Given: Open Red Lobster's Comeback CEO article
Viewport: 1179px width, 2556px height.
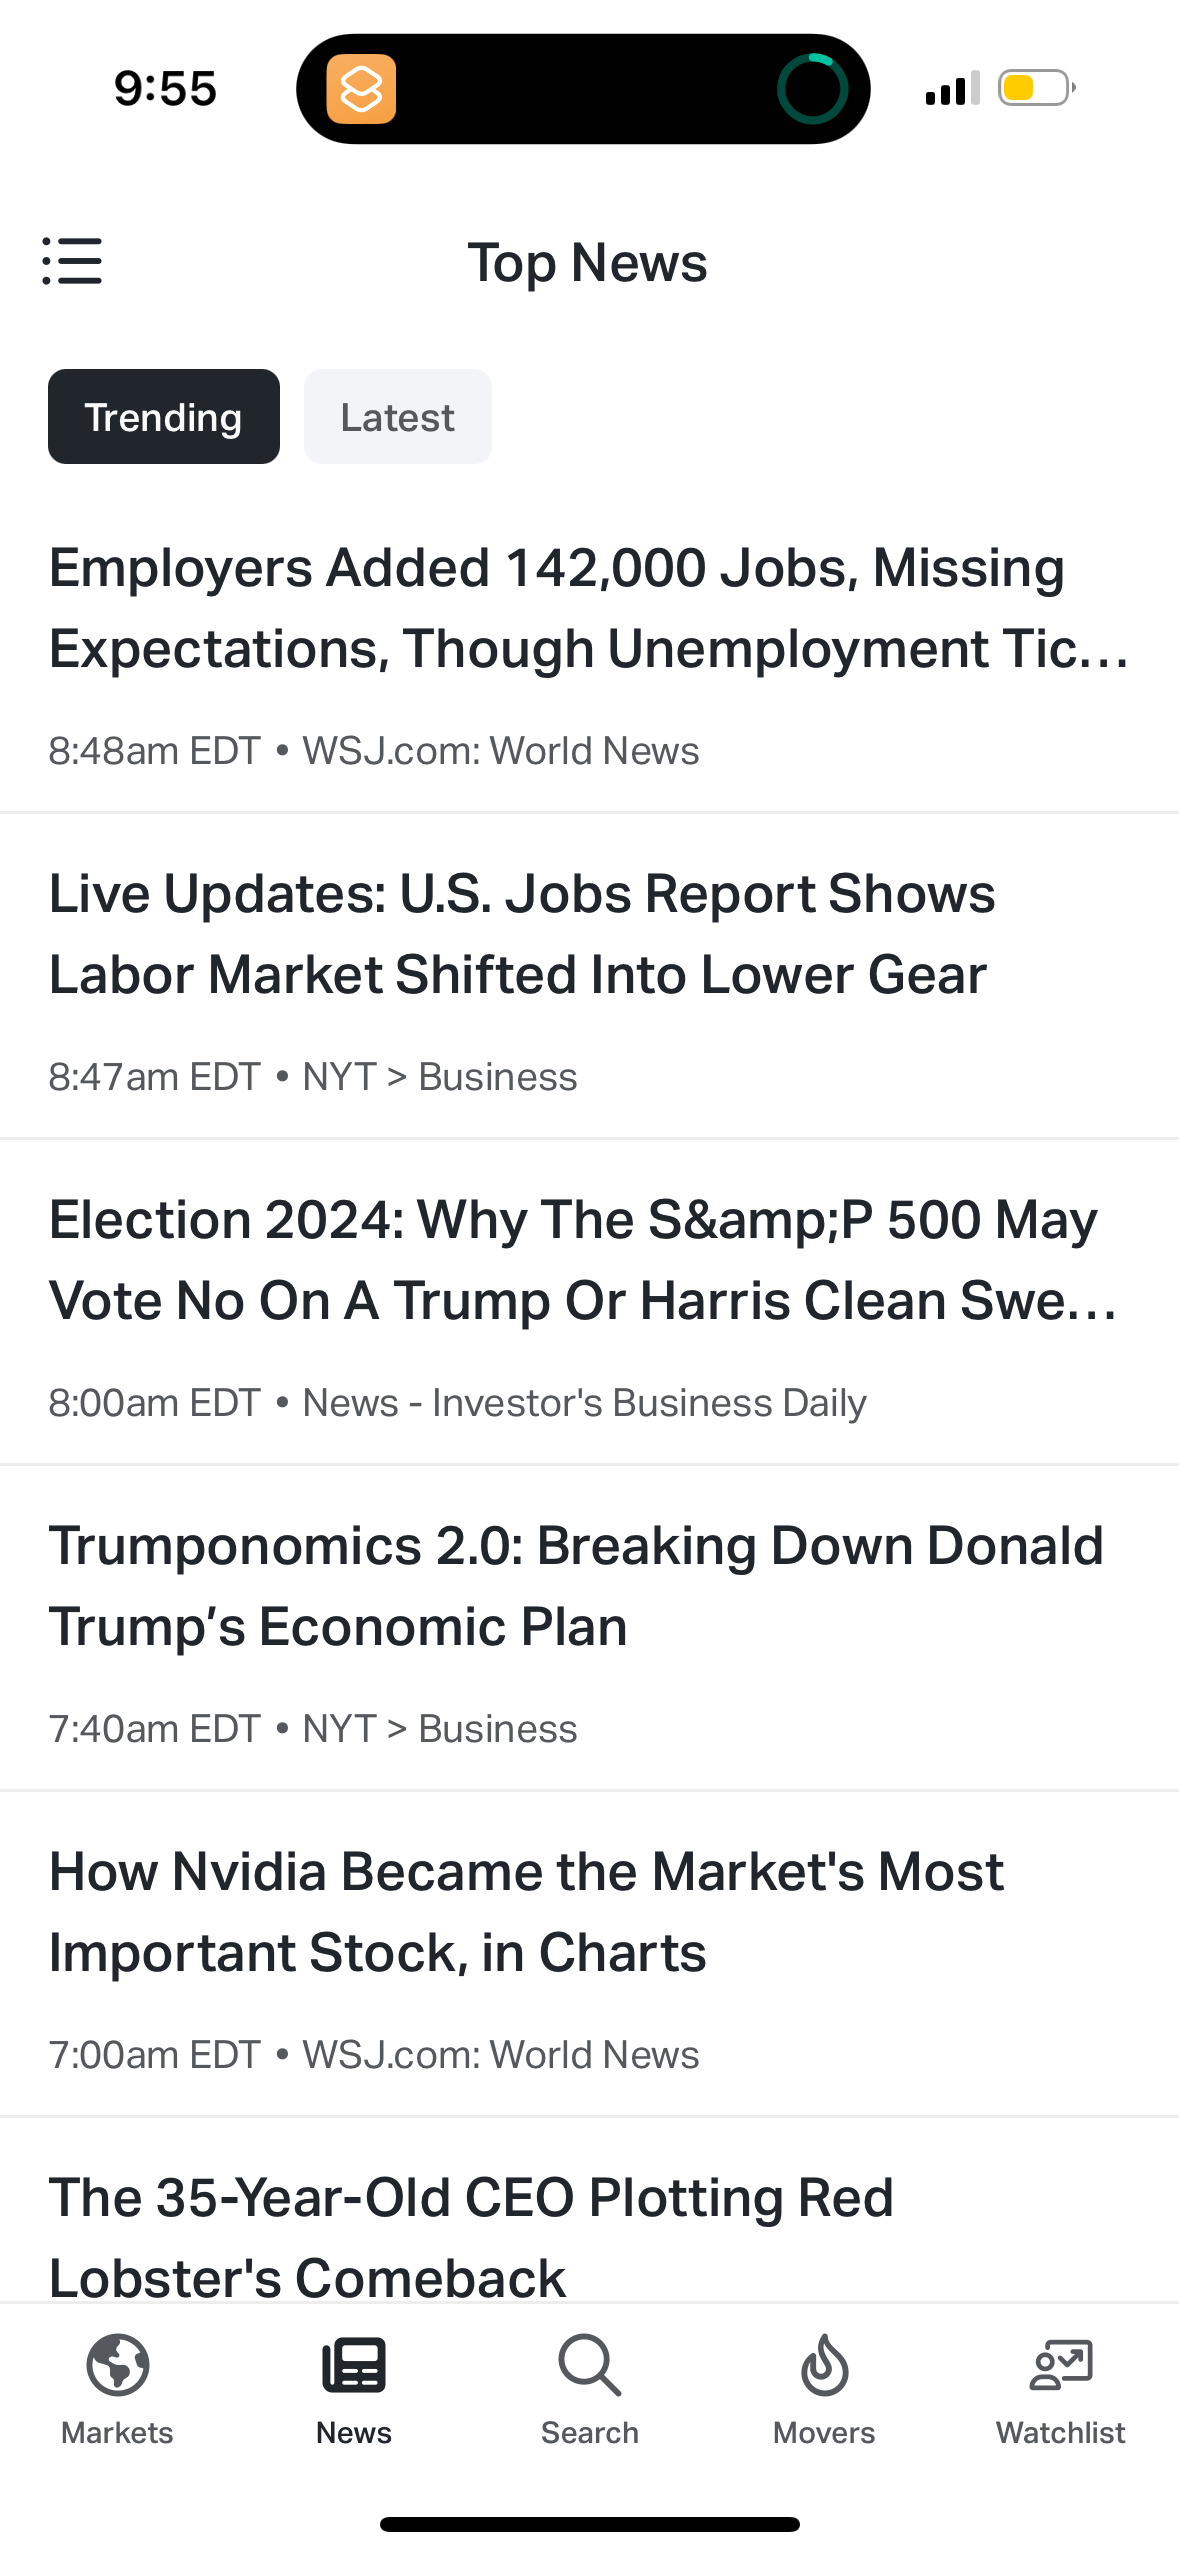Looking at the screenshot, I should tap(471, 2236).
